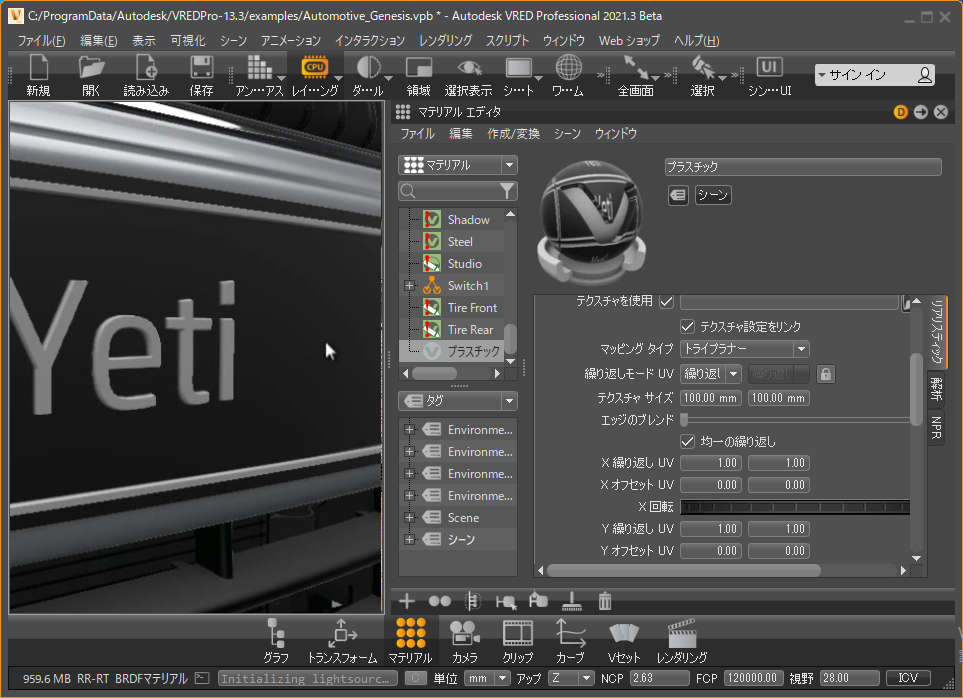The image size is (963, 698).
Task: Click the filter funnel icon in material search
Action: tap(507, 192)
